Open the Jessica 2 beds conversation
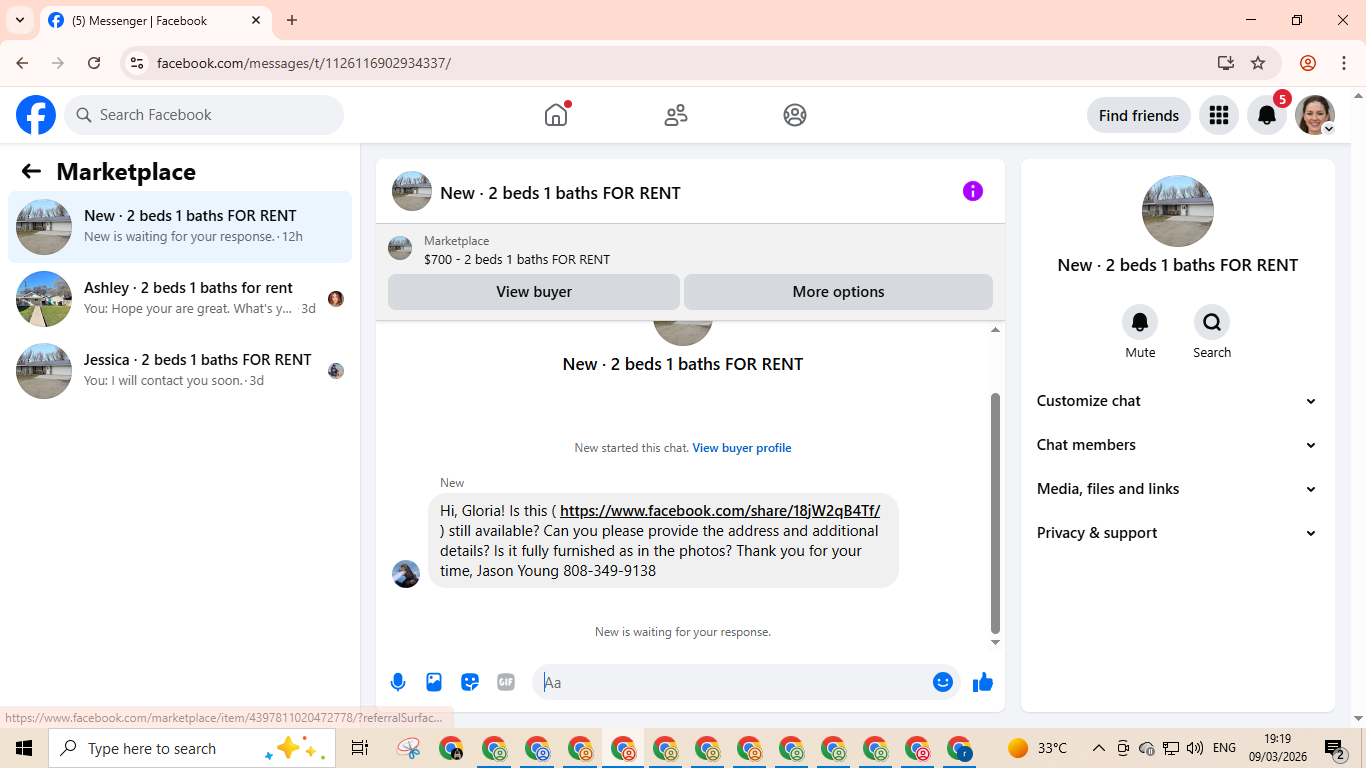1366x768 pixels. [x=180, y=371]
